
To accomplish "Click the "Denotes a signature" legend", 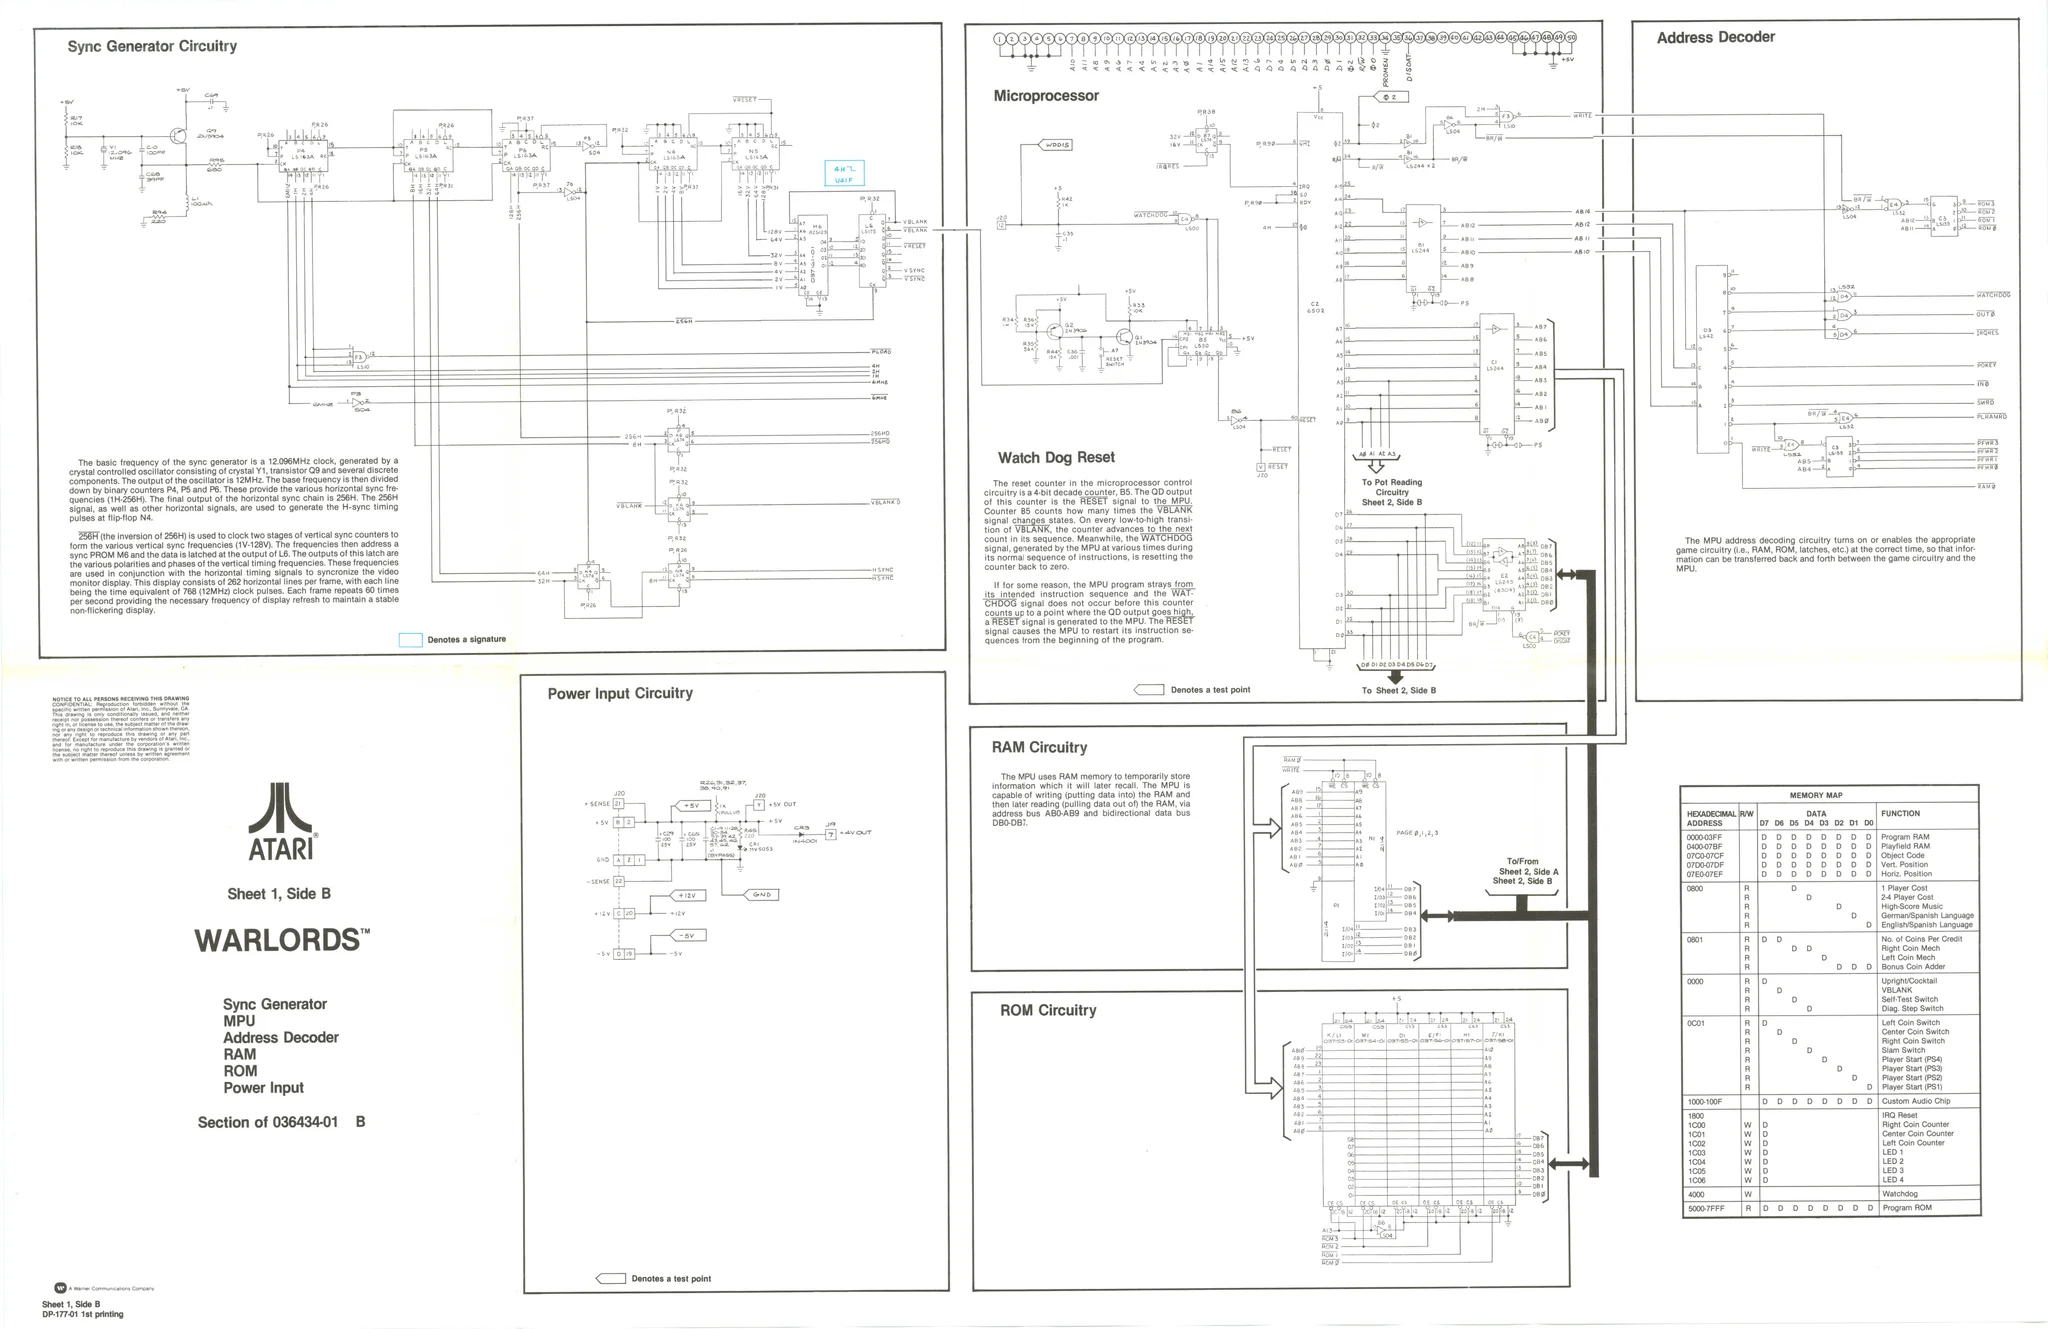I will pos(453,640).
